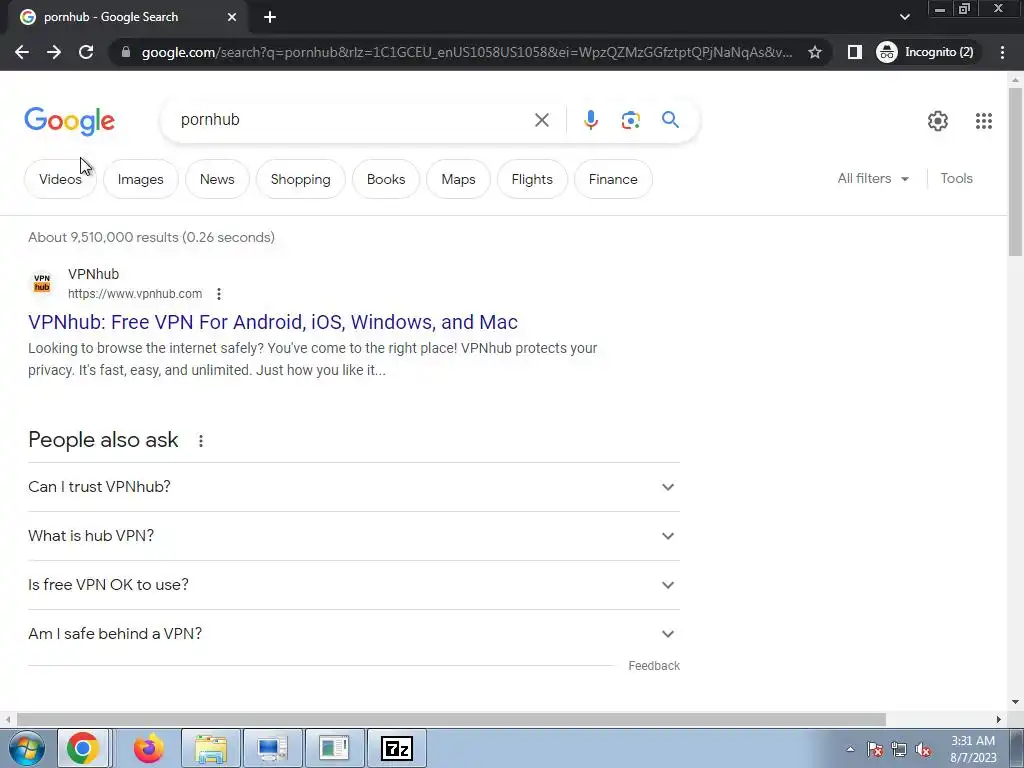Open Windows Explorer from taskbar
The image size is (1024, 768).
pos(211,748)
